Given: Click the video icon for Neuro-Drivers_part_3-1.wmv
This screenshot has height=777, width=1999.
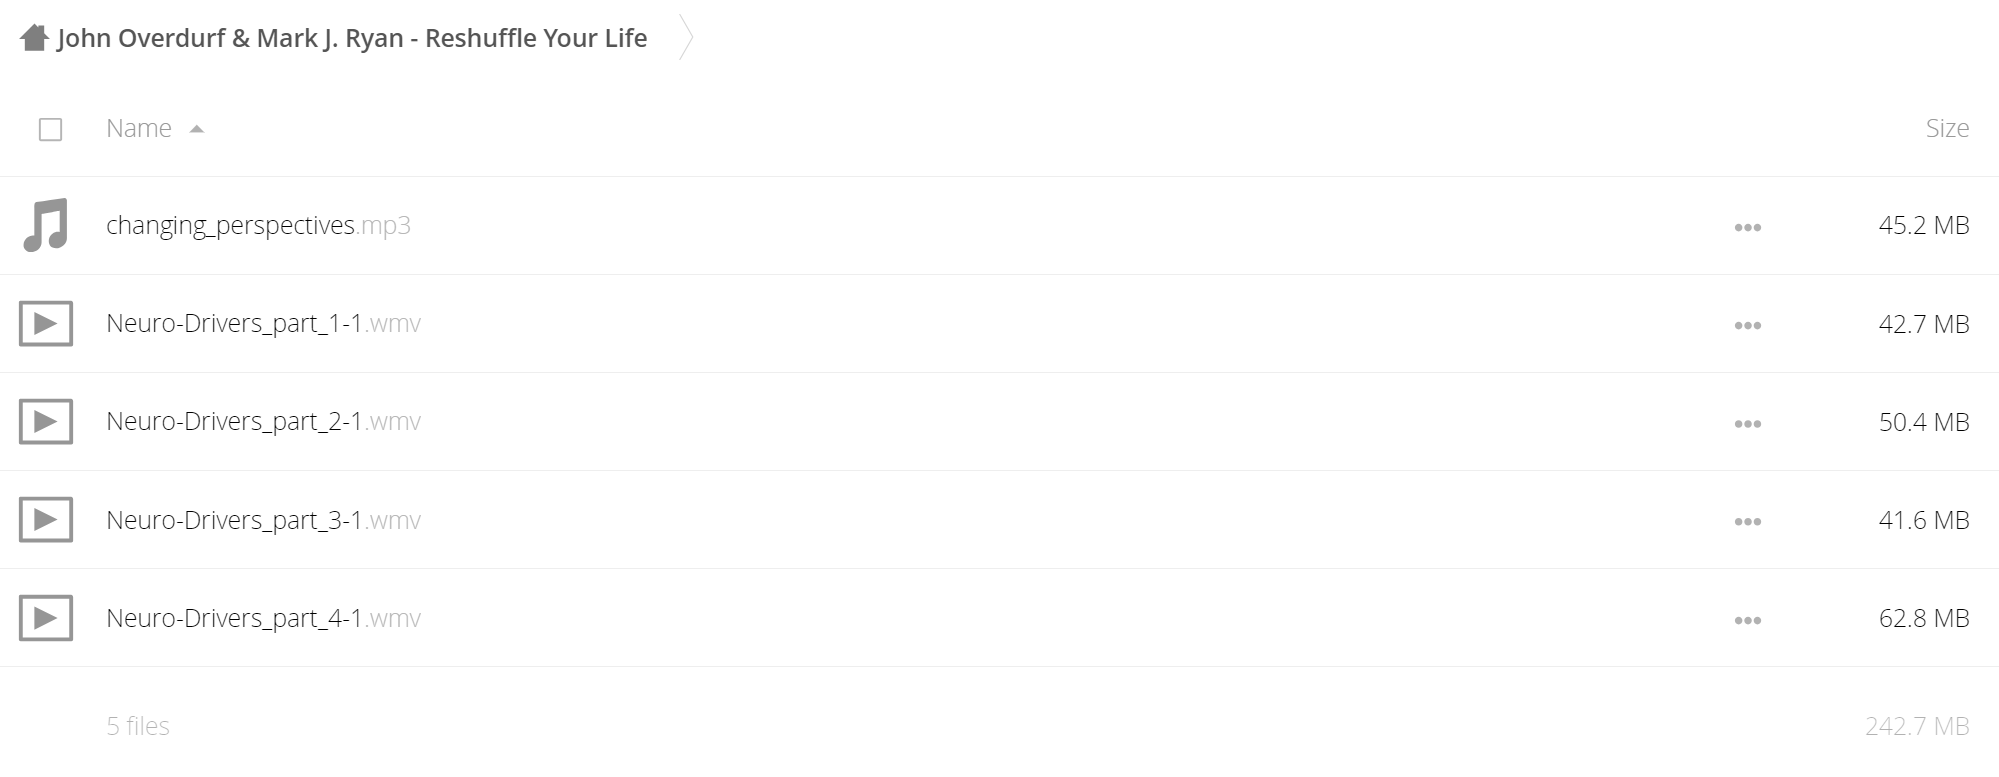Looking at the screenshot, I should coord(46,520).
